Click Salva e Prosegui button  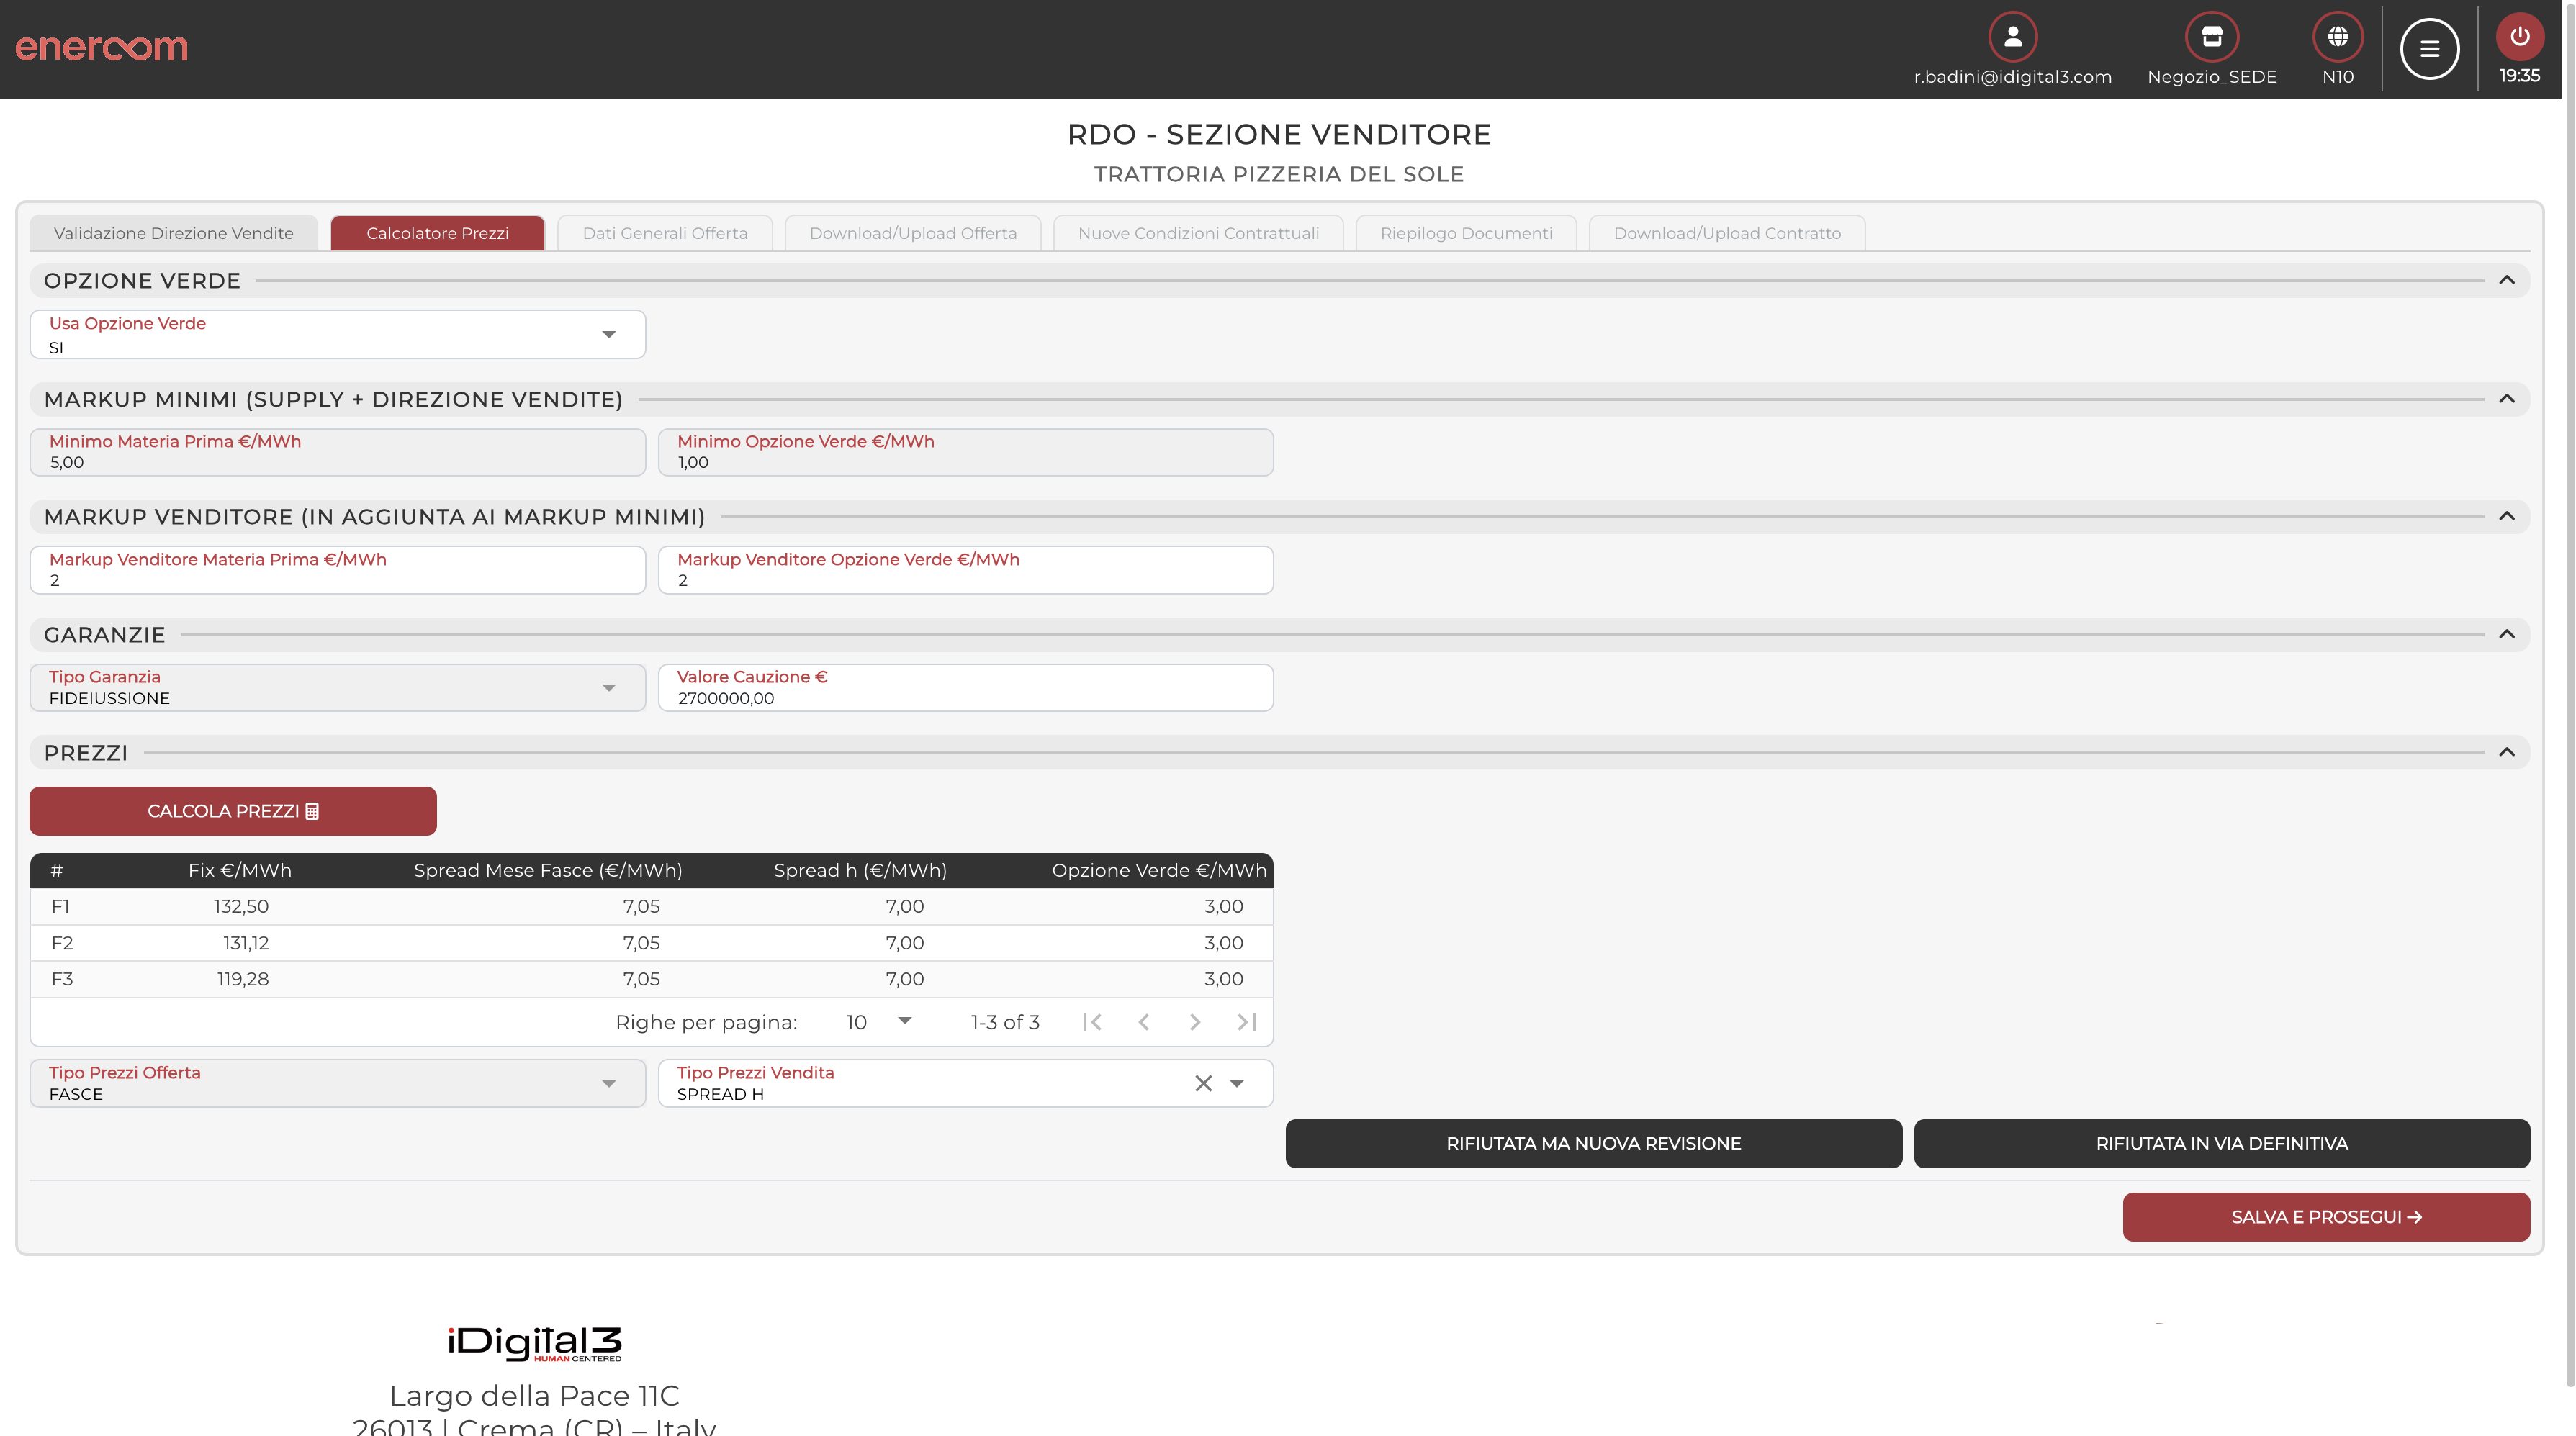[2325, 1217]
